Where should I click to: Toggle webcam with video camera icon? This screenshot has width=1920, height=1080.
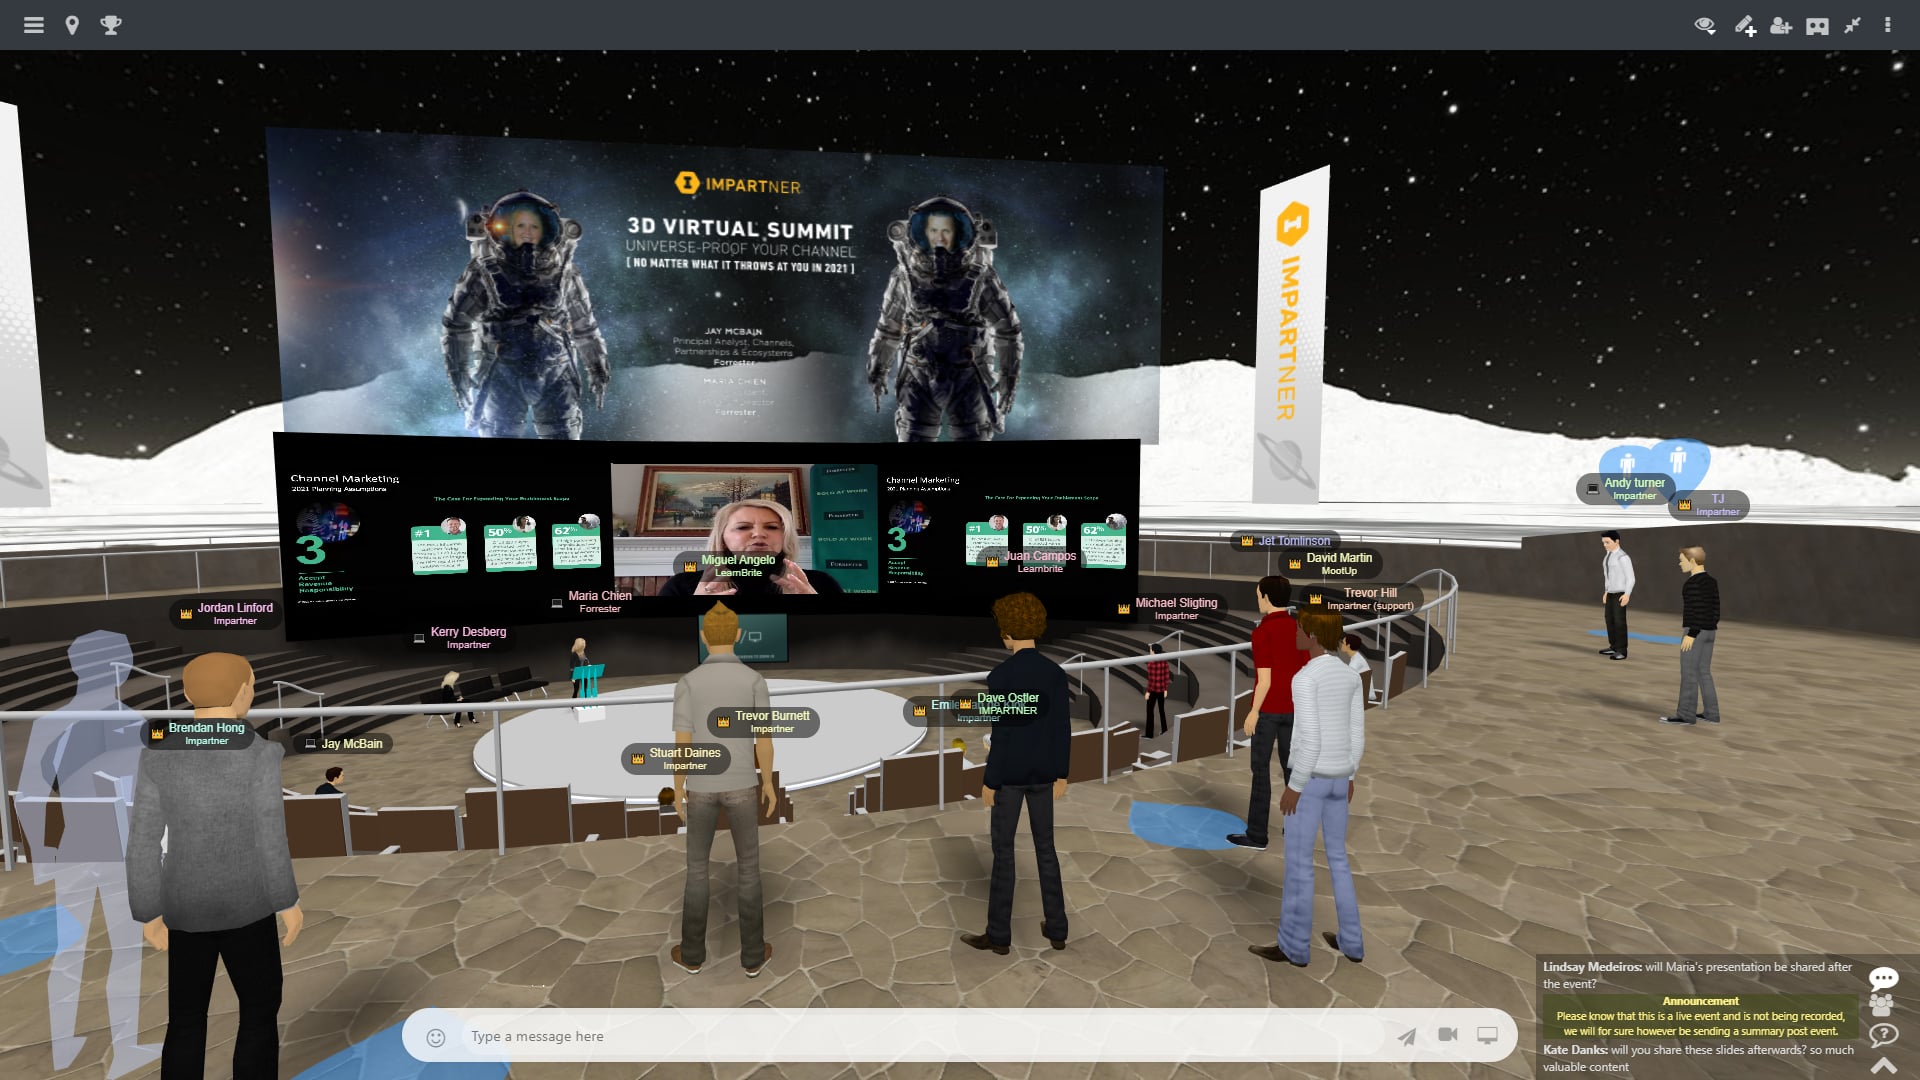(x=1447, y=1035)
